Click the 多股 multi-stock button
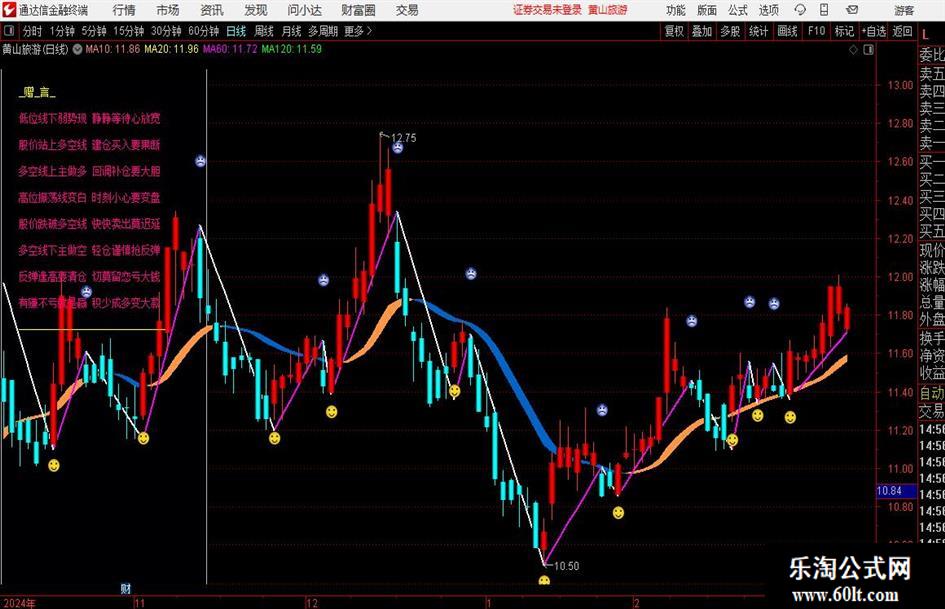Screen dimensions: 945x609 tap(730, 31)
